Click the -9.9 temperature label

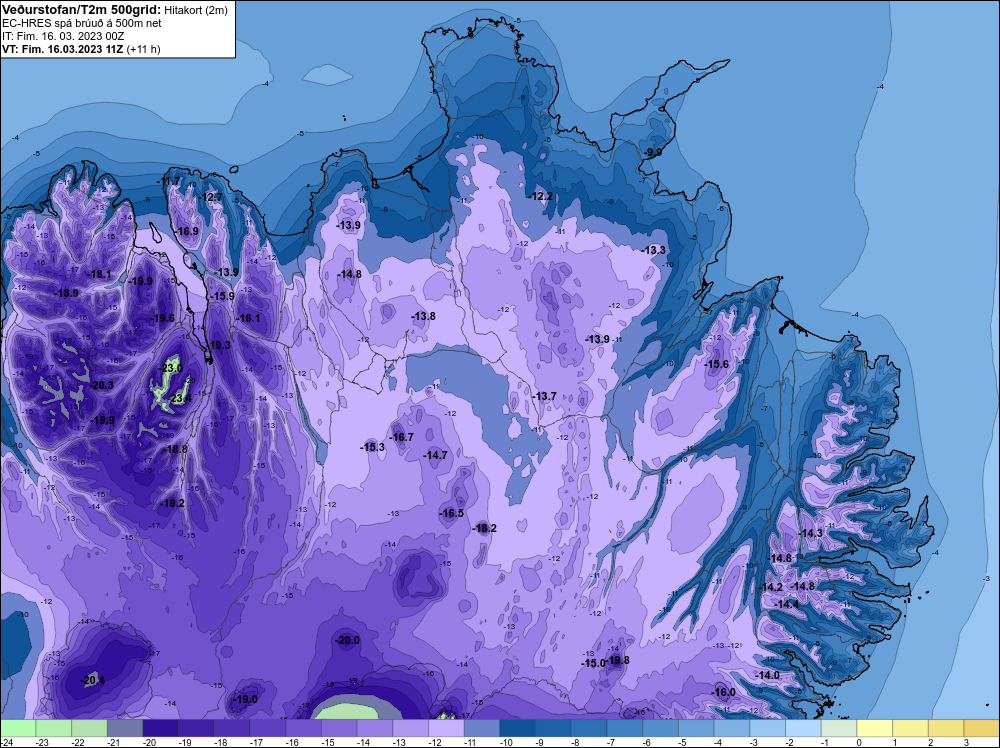[x=652, y=152]
